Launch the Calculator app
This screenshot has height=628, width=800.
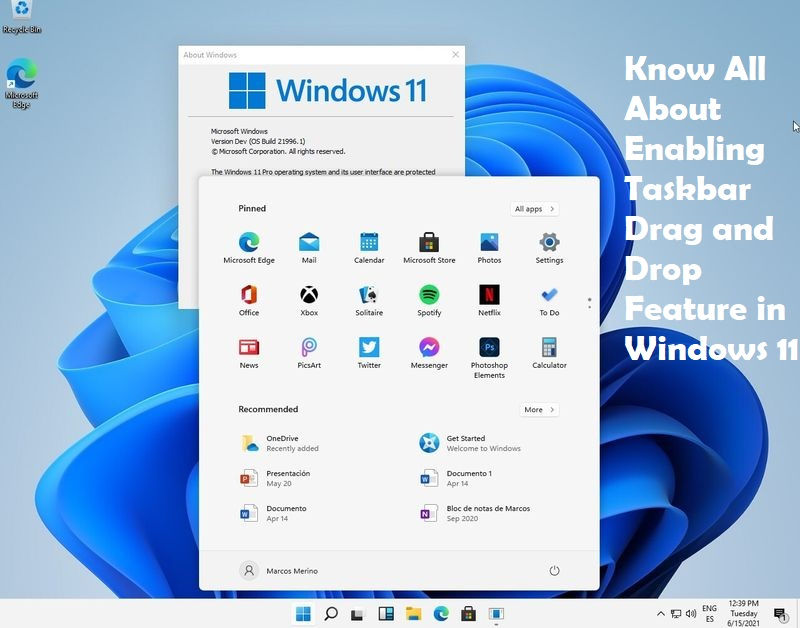point(549,353)
